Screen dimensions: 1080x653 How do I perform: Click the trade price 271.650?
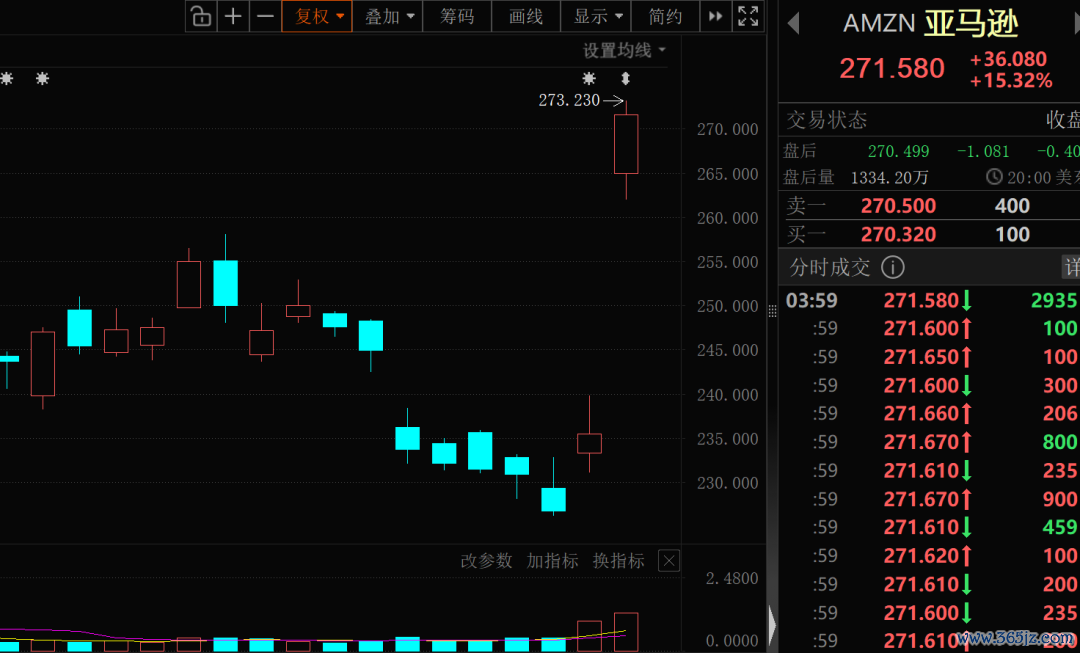click(x=921, y=357)
